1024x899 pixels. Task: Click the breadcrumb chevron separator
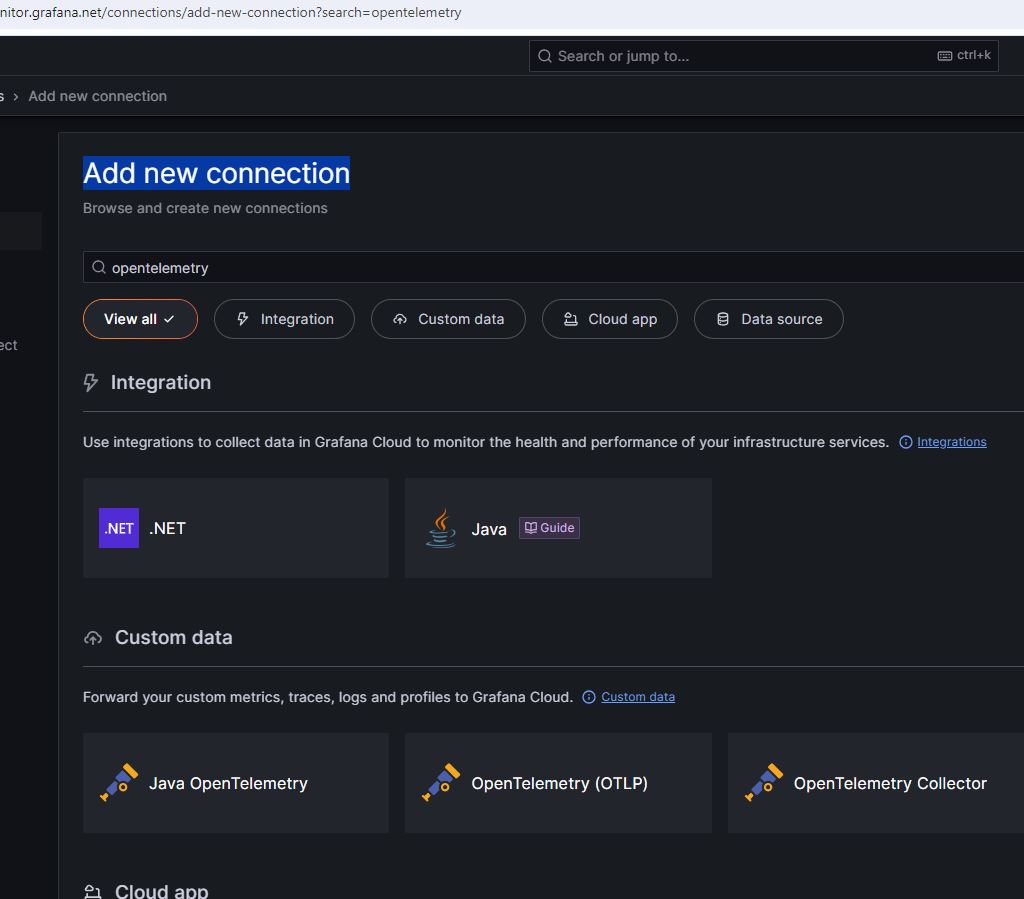click(16, 97)
